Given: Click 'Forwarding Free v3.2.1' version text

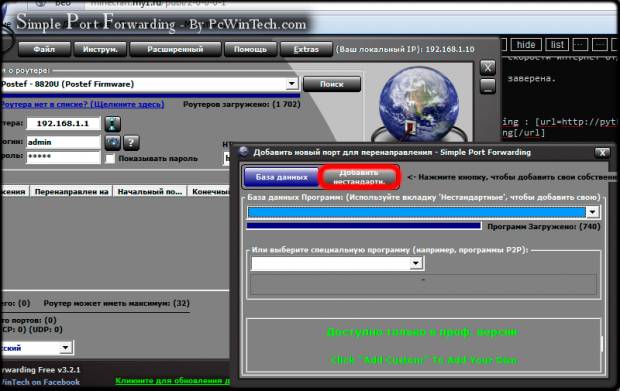Looking at the screenshot, I should tap(40, 370).
